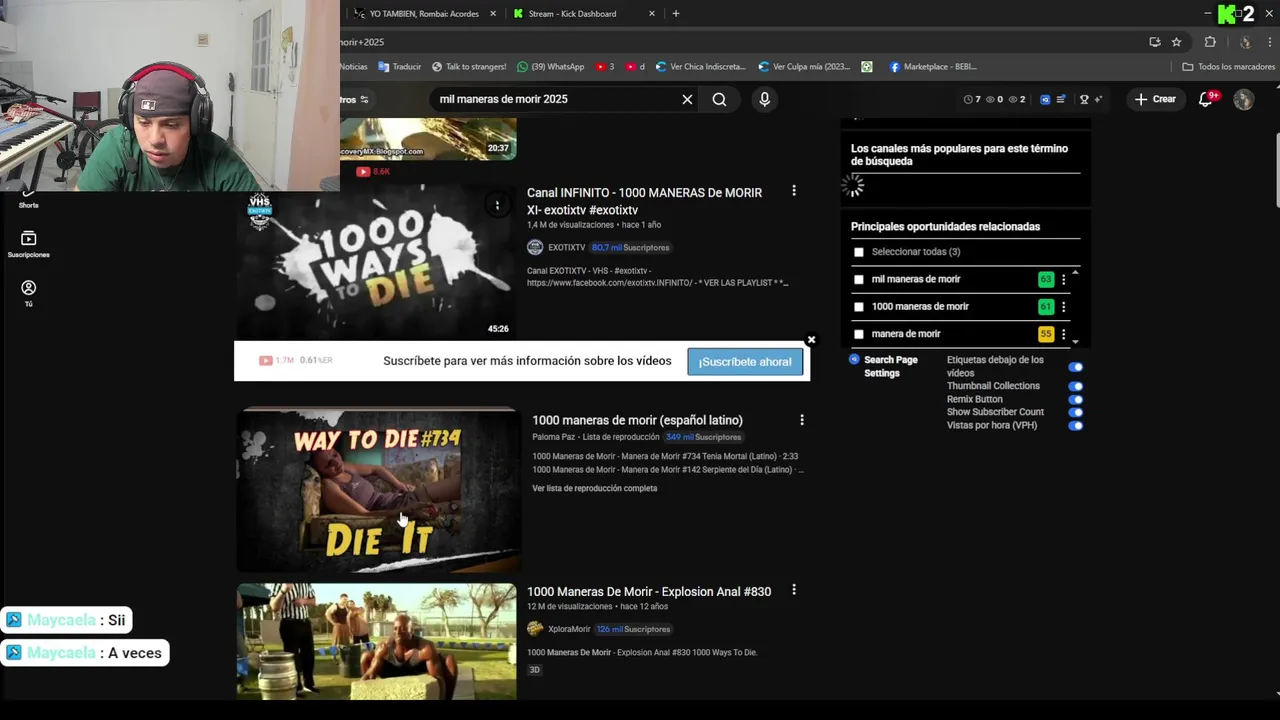Open three-dot menu for 'mil maneras de morir' keyword

pos(1063,280)
